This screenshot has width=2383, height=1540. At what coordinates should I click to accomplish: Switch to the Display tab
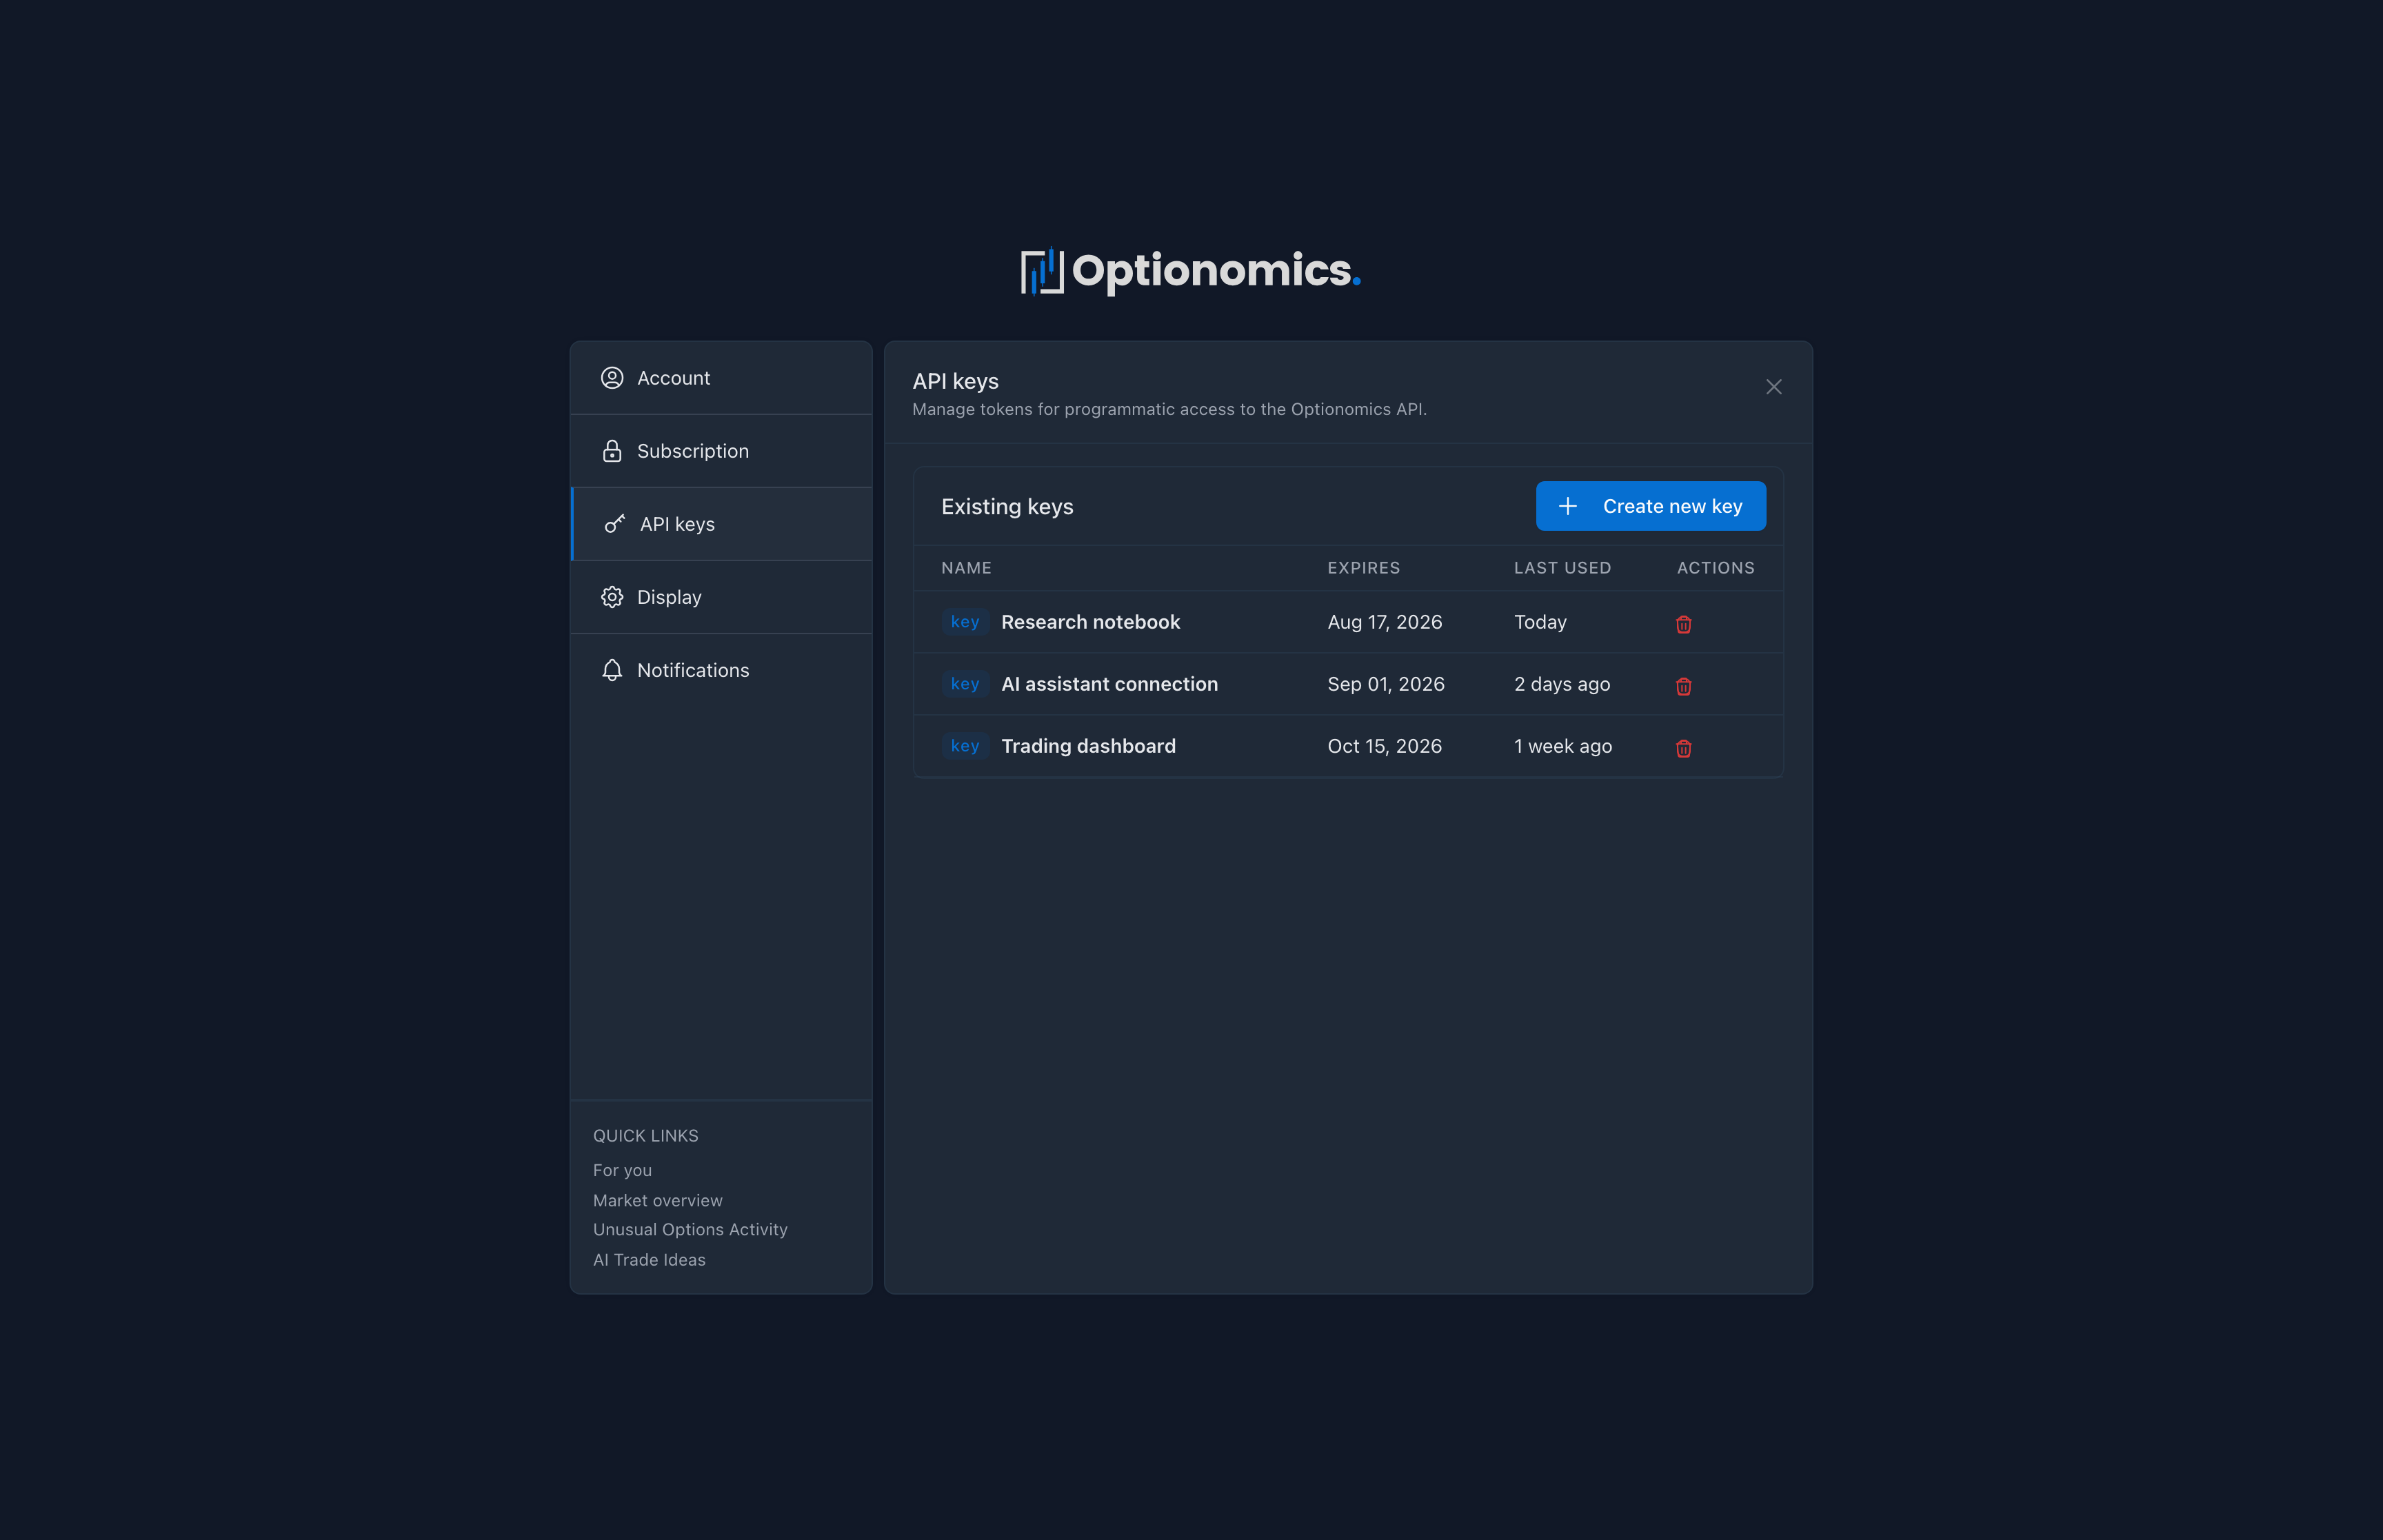pyautogui.click(x=721, y=597)
